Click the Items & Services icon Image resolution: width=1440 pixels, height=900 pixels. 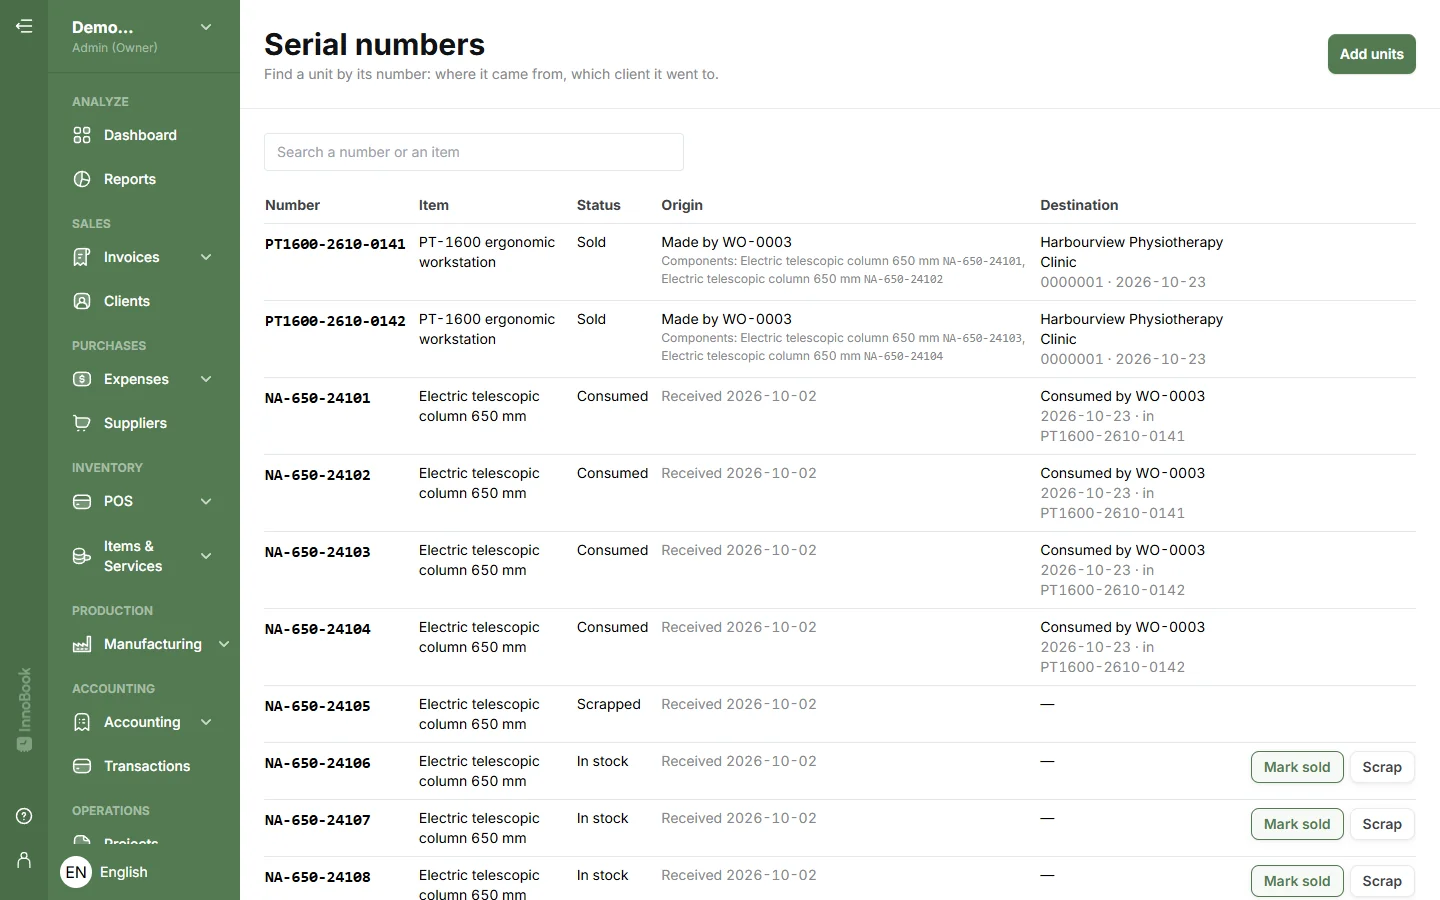point(82,556)
